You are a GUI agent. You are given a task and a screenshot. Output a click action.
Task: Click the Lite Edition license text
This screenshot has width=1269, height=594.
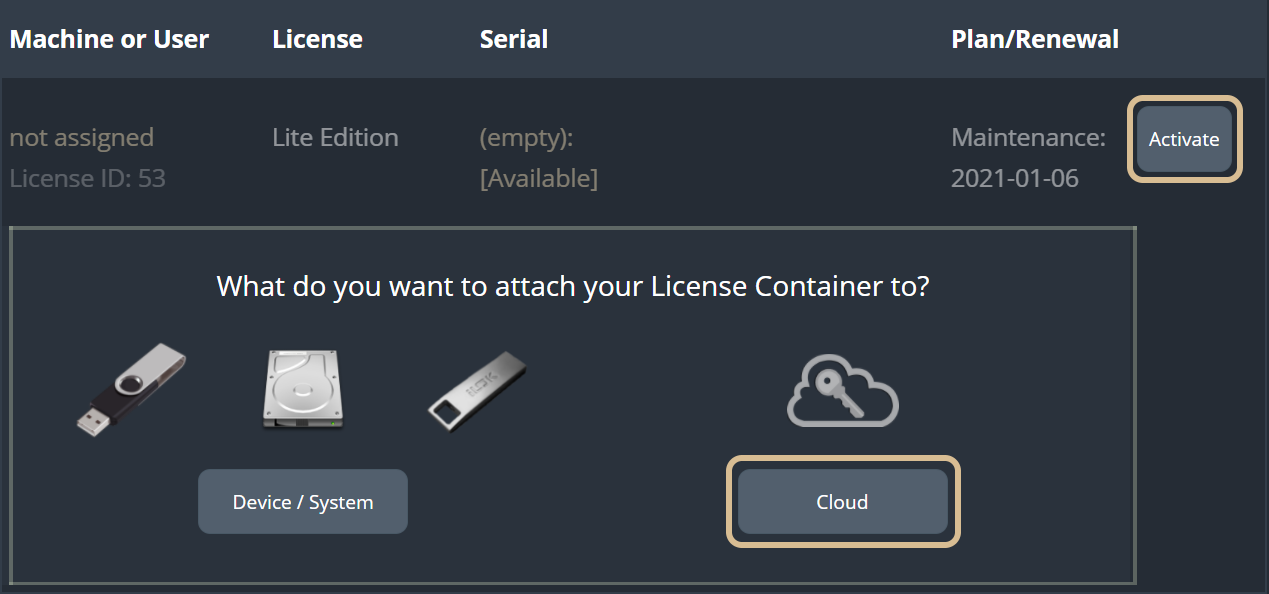click(335, 137)
